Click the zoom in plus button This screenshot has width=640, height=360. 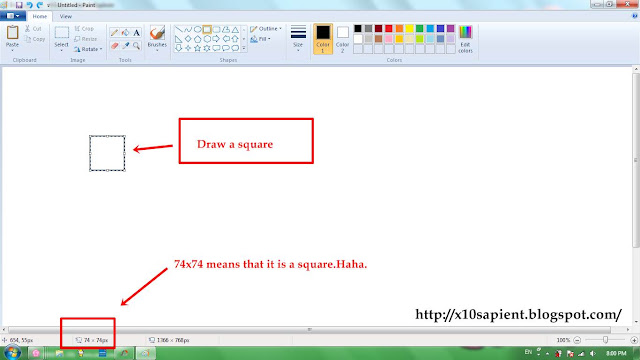(x=634, y=340)
